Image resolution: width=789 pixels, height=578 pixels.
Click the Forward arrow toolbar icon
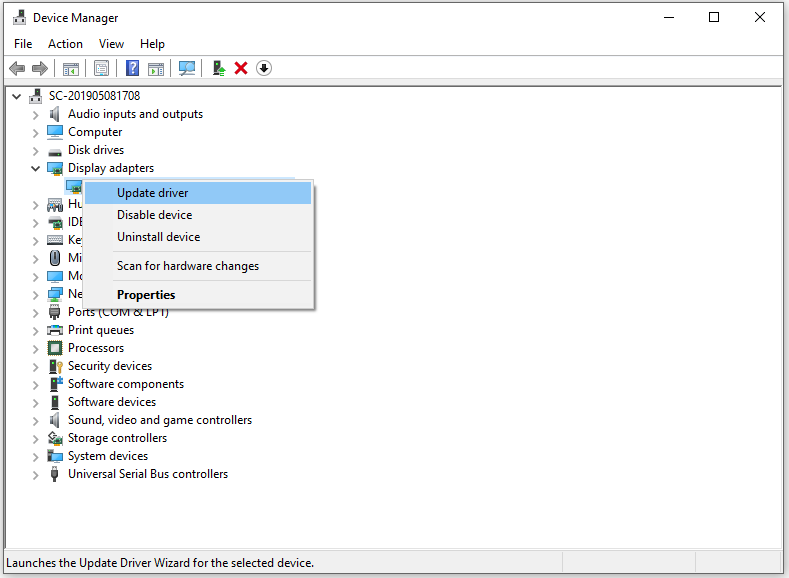[x=40, y=68]
